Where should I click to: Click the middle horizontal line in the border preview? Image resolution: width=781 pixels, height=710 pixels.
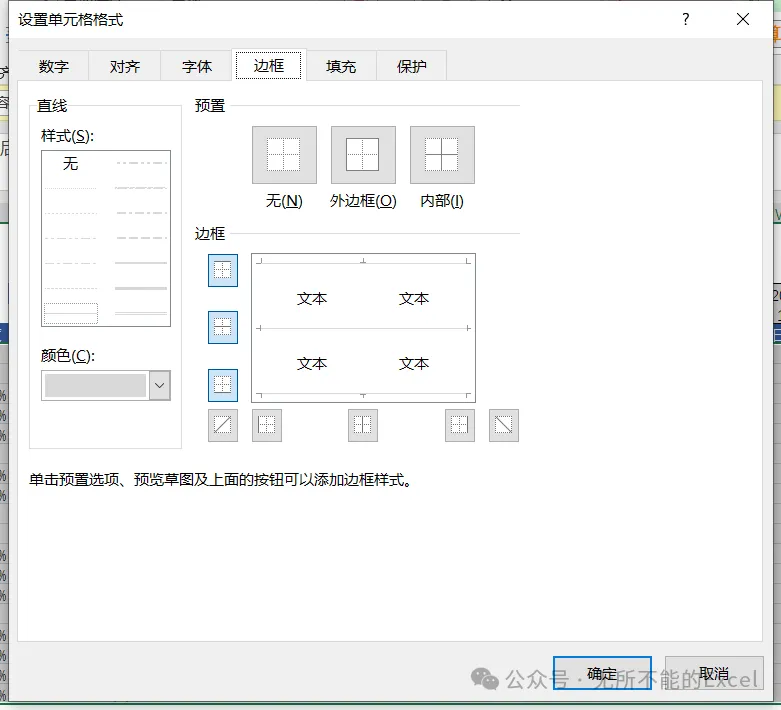pos(364,328)
